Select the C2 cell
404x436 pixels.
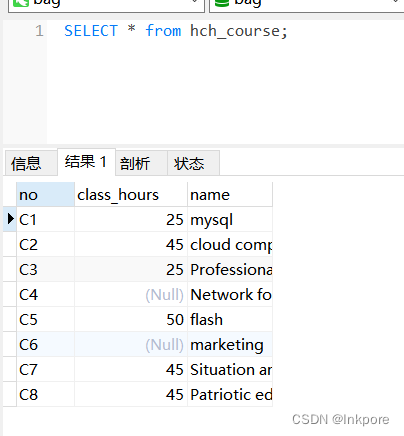(45, 244)
